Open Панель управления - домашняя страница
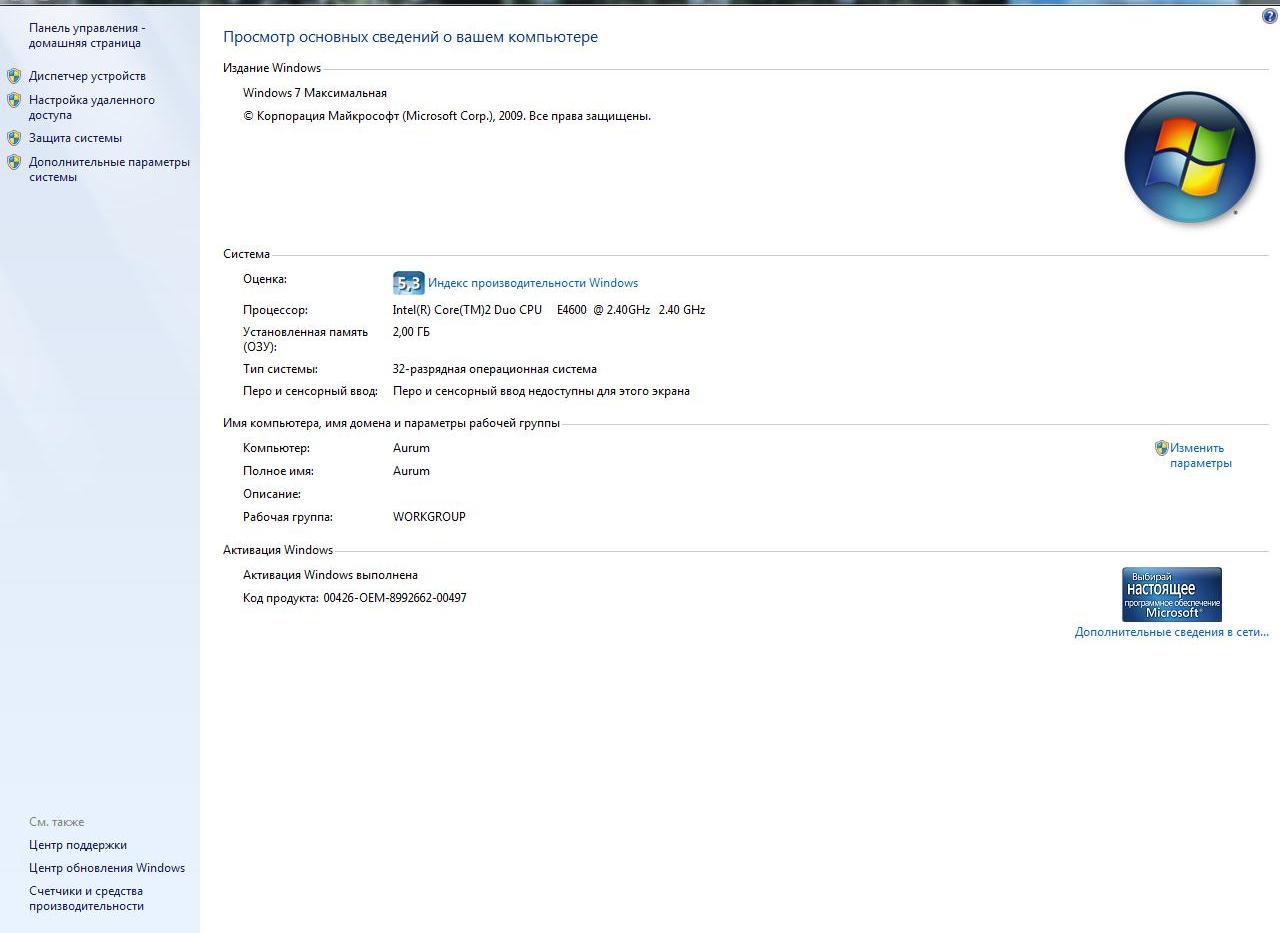1280x933 pixels. 86,36
